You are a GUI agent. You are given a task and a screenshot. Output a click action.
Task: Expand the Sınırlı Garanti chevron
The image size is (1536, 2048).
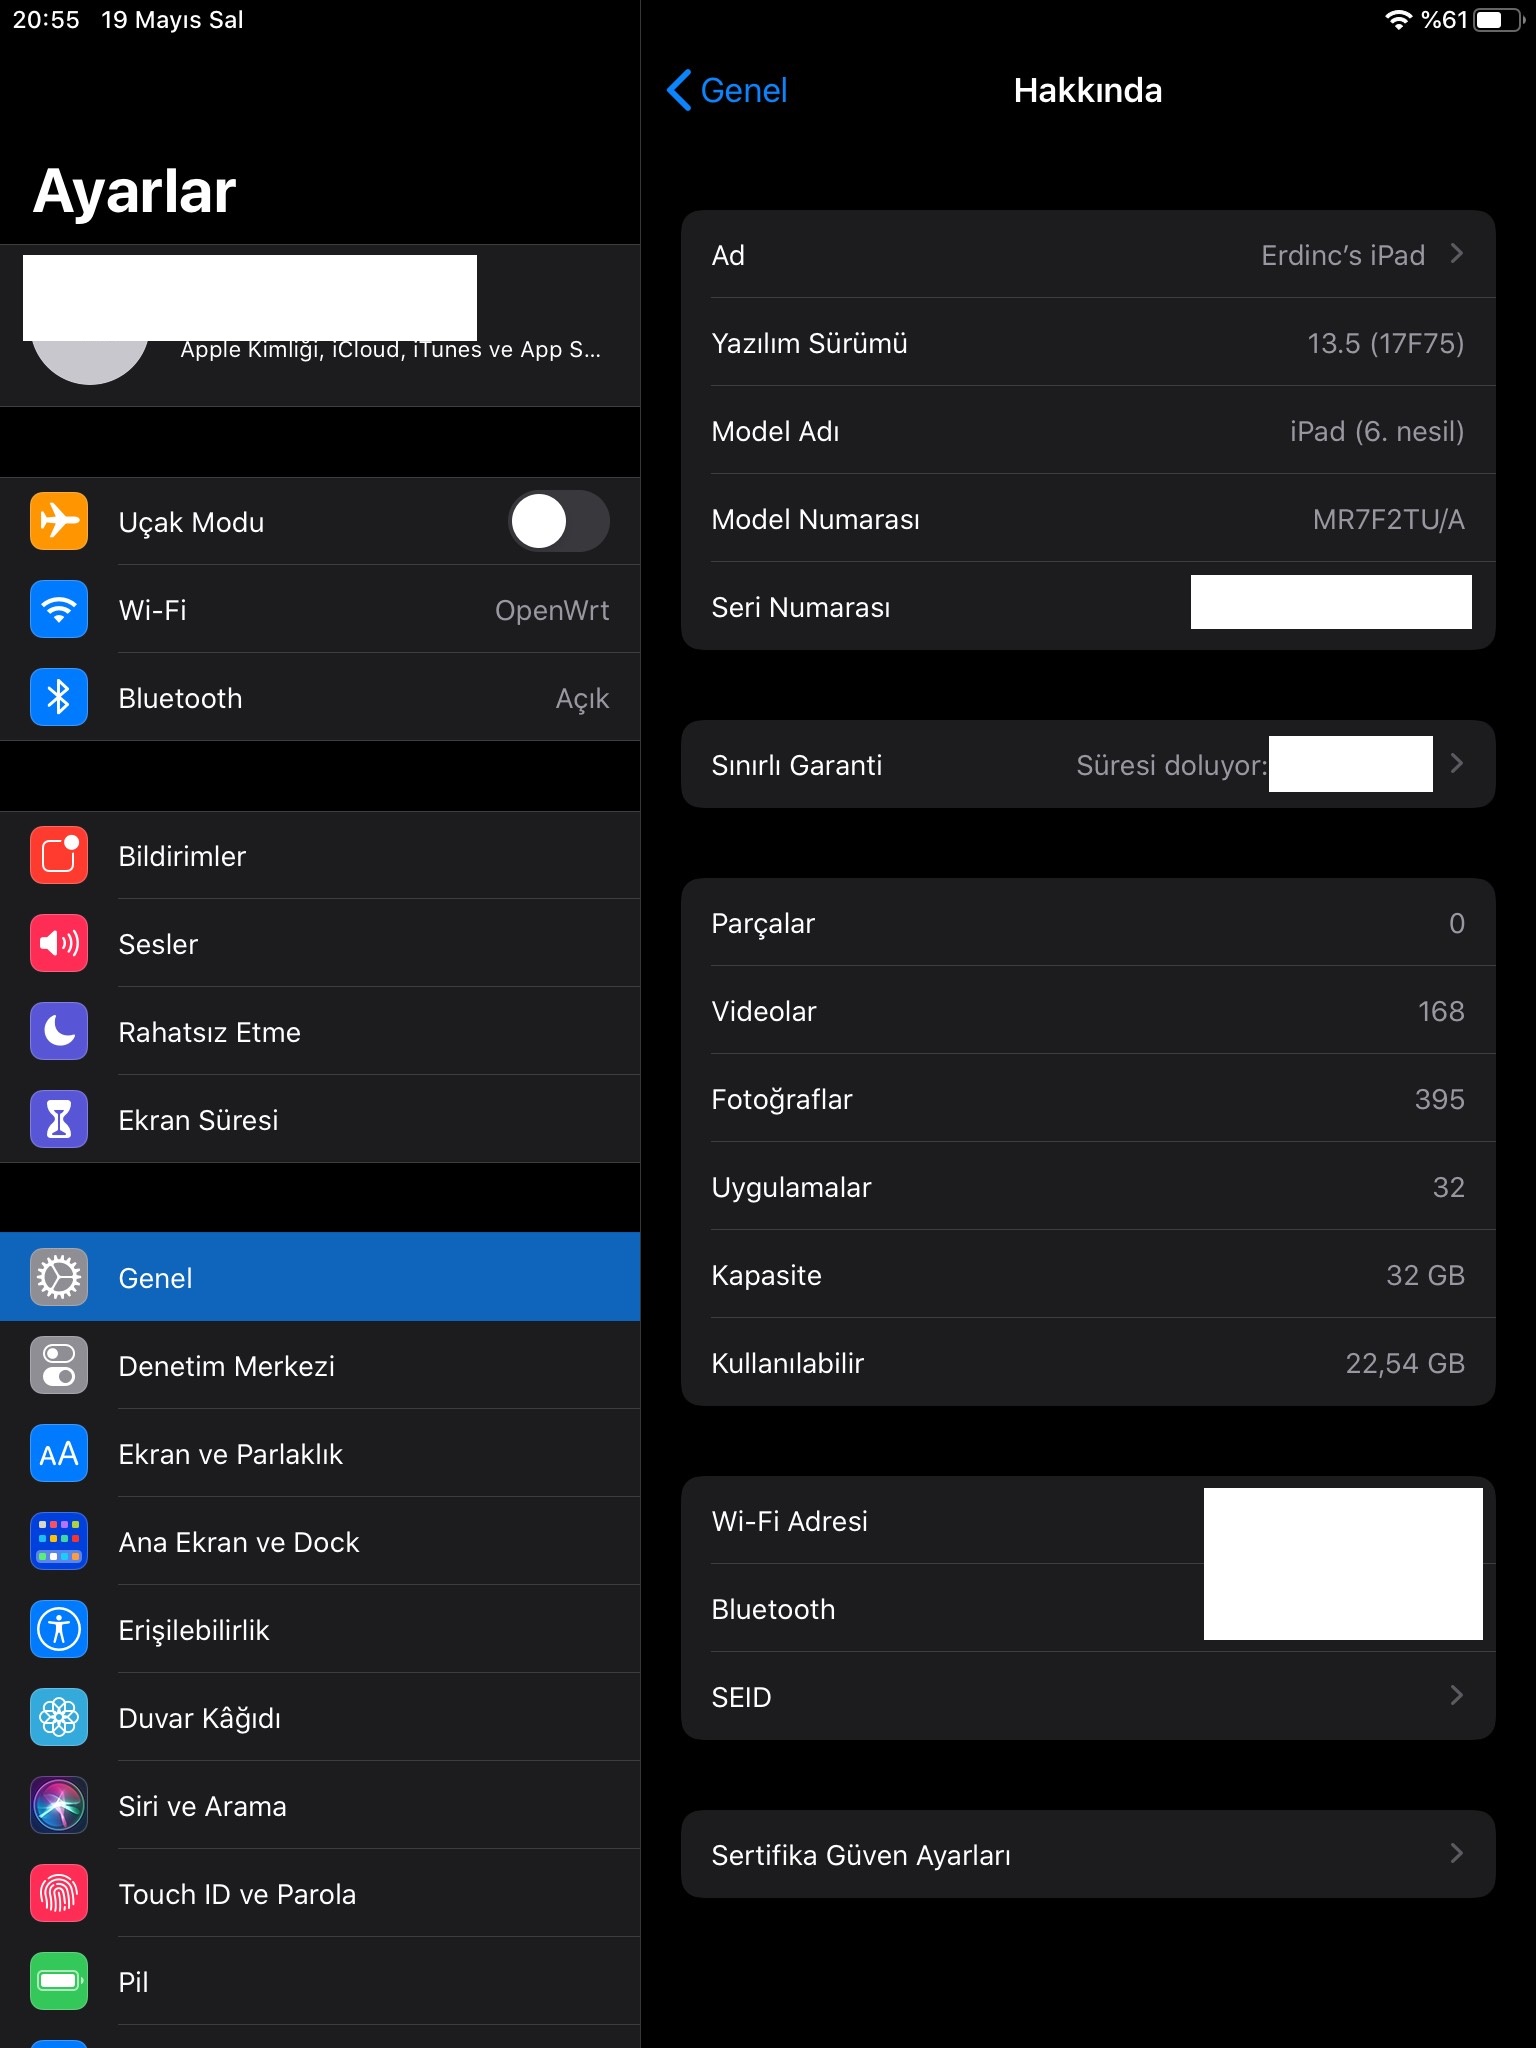point(1457,764)
